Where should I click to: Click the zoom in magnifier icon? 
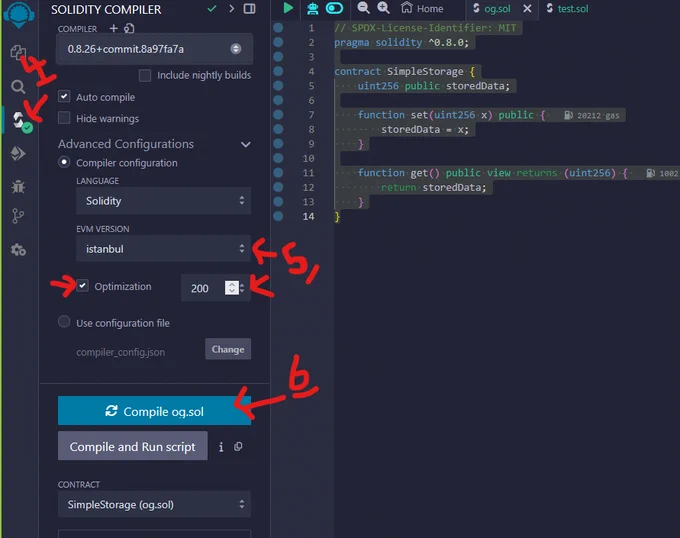click(383, 8)
